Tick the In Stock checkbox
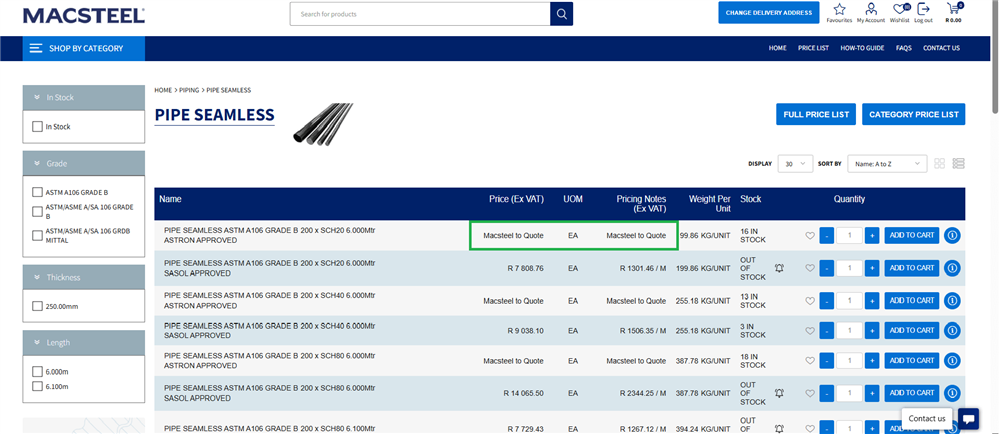The image size is (1000, 434). point(38,127)
